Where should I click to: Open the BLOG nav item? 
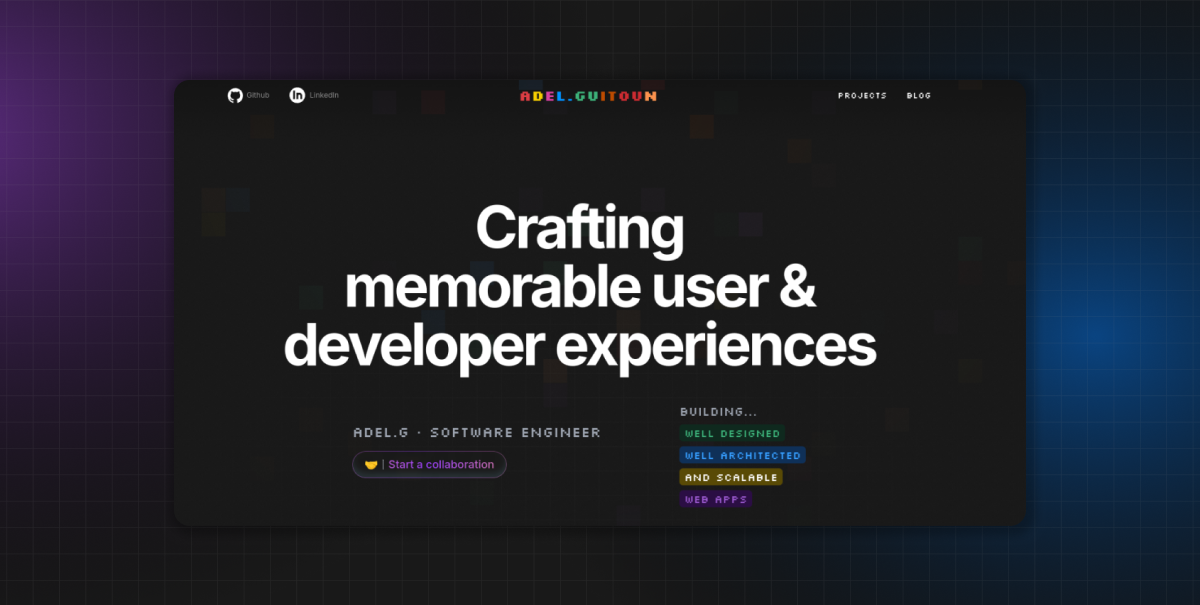(919, 96)
